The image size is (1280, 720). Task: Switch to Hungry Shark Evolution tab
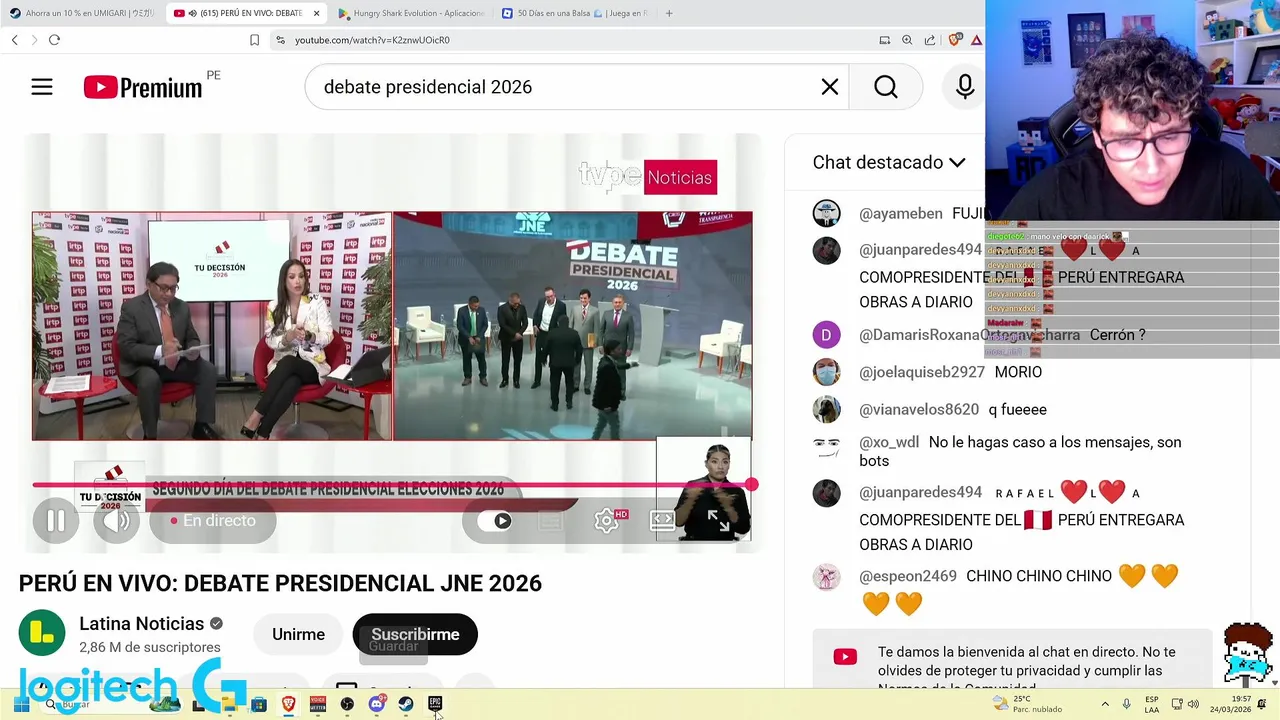pos(410,13)
